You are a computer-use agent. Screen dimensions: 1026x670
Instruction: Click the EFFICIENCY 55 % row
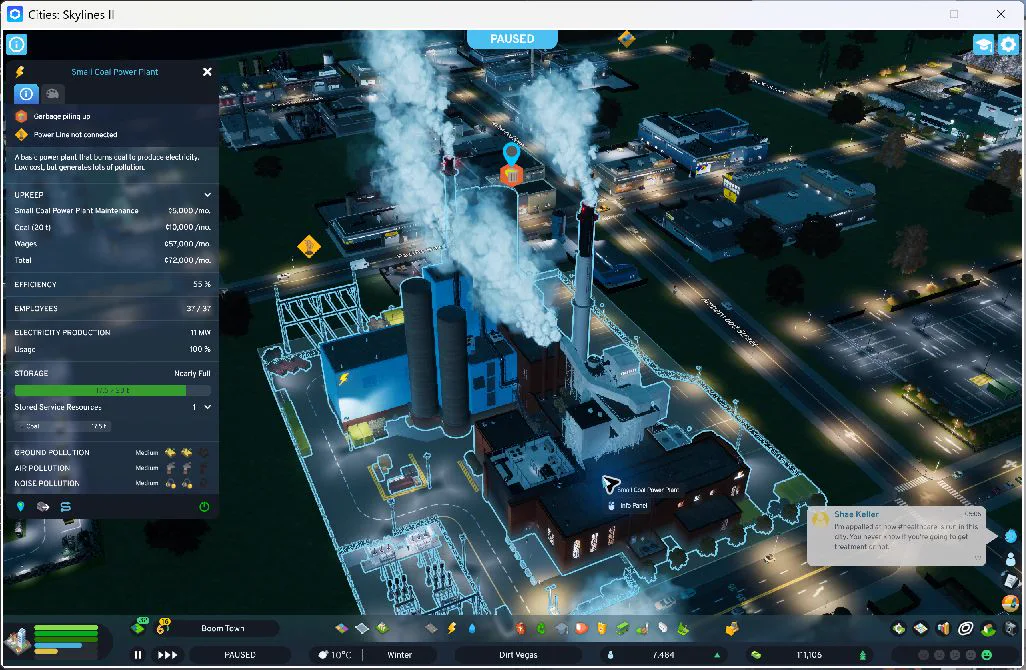coord(113,285)
